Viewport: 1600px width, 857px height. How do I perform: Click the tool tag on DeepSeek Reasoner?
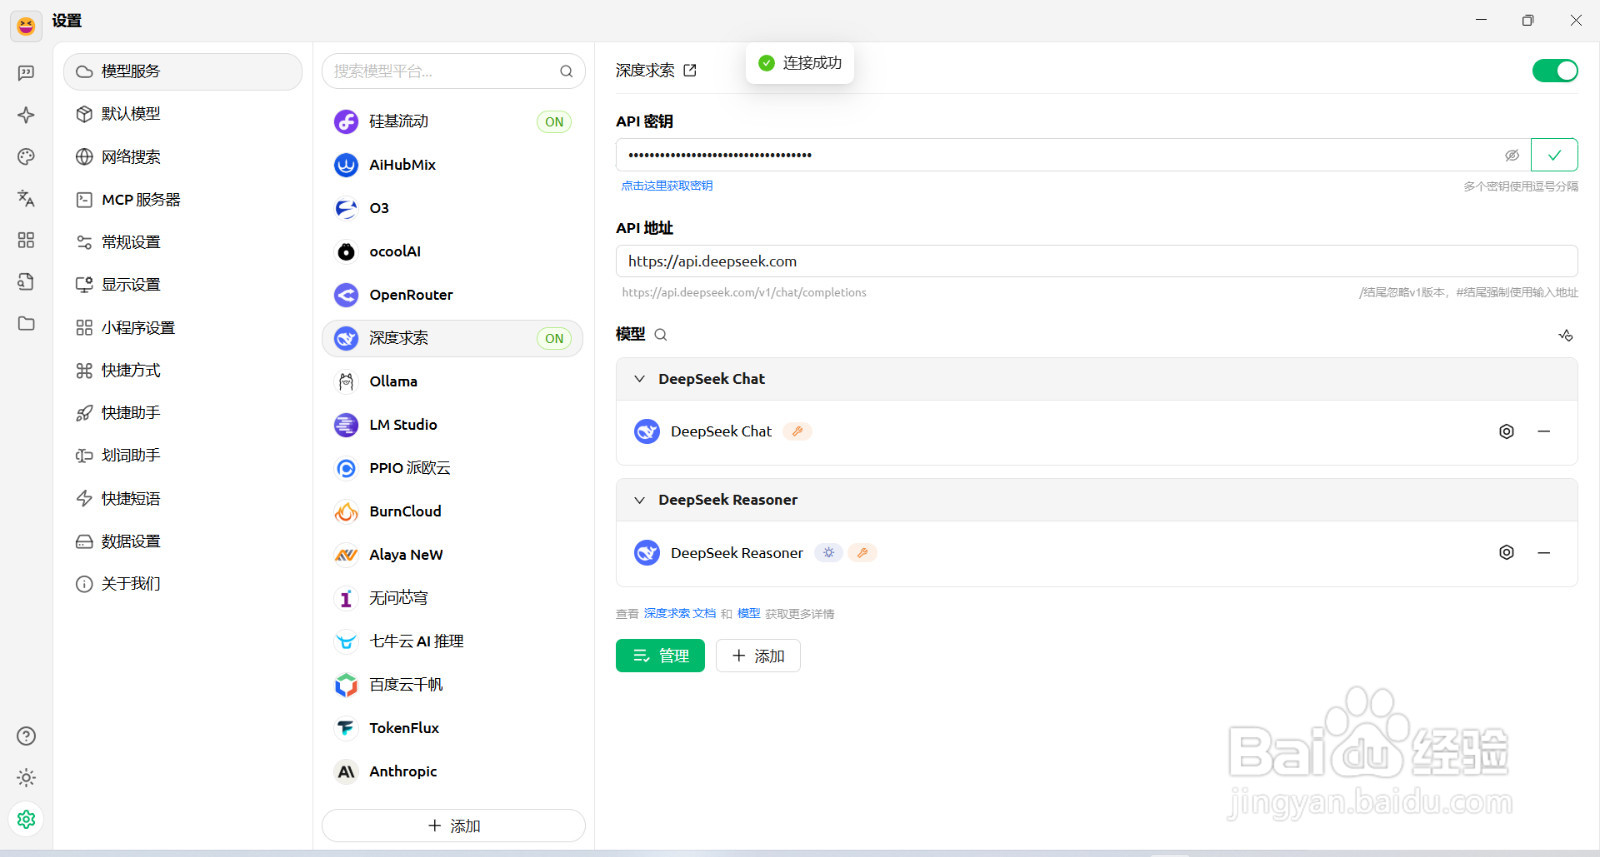click(x=862, y=552)
